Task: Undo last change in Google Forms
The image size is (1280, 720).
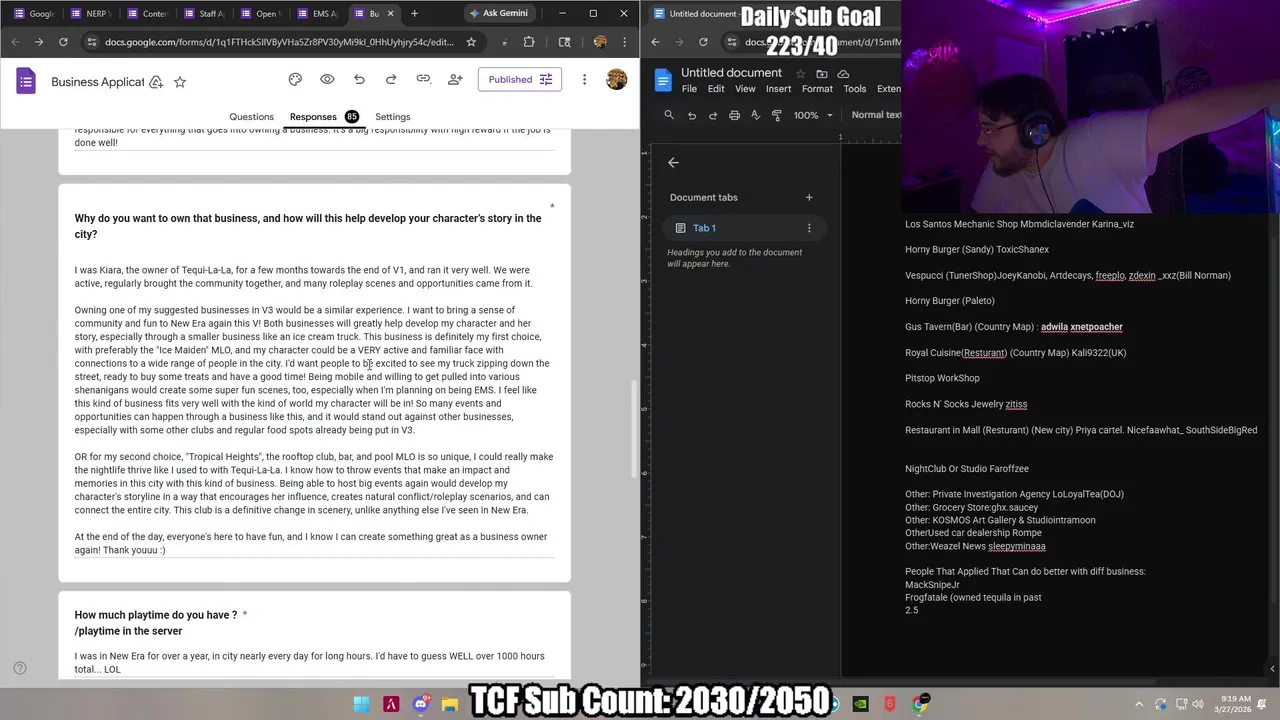Action: [x=359, y=79]
